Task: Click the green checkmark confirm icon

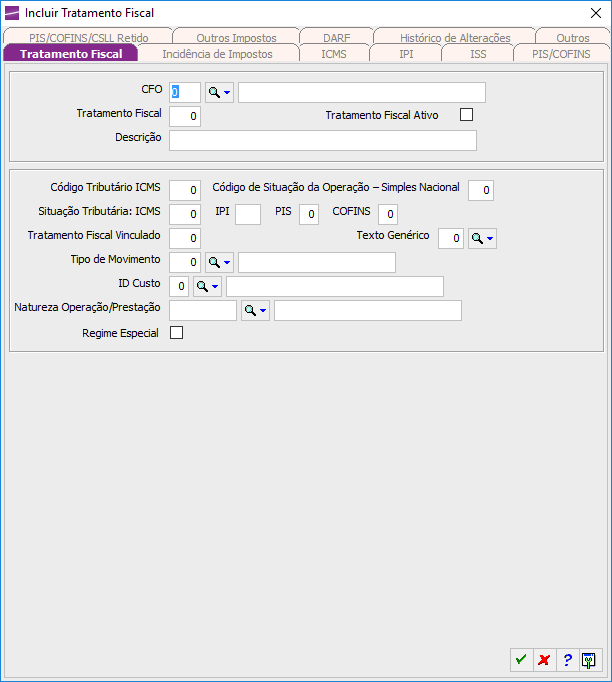Action: coord(521,660)
